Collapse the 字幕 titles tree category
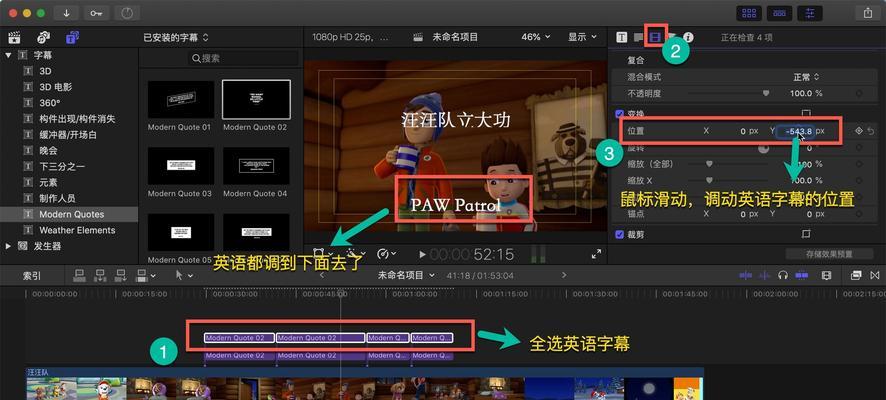Image resolution: width=886 pixels, height=400 pixels. click(x=8, y=55)
